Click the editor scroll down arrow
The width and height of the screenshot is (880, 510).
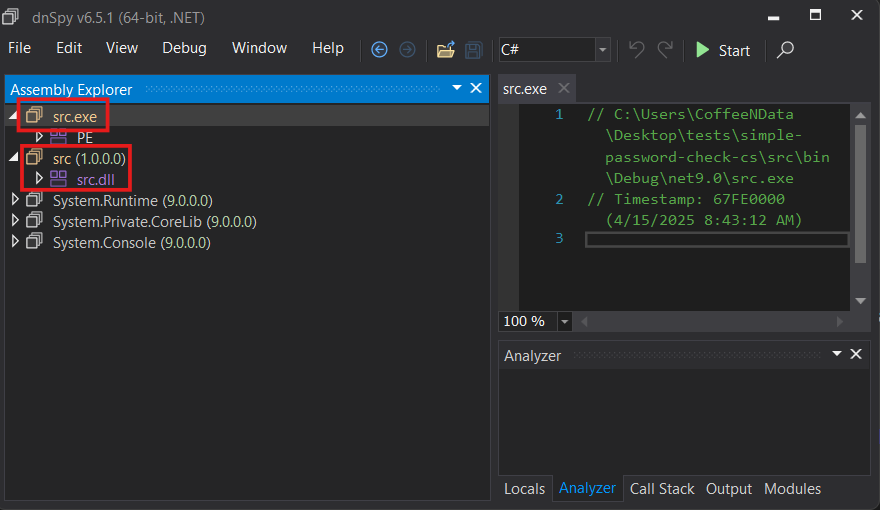[860, 301]
